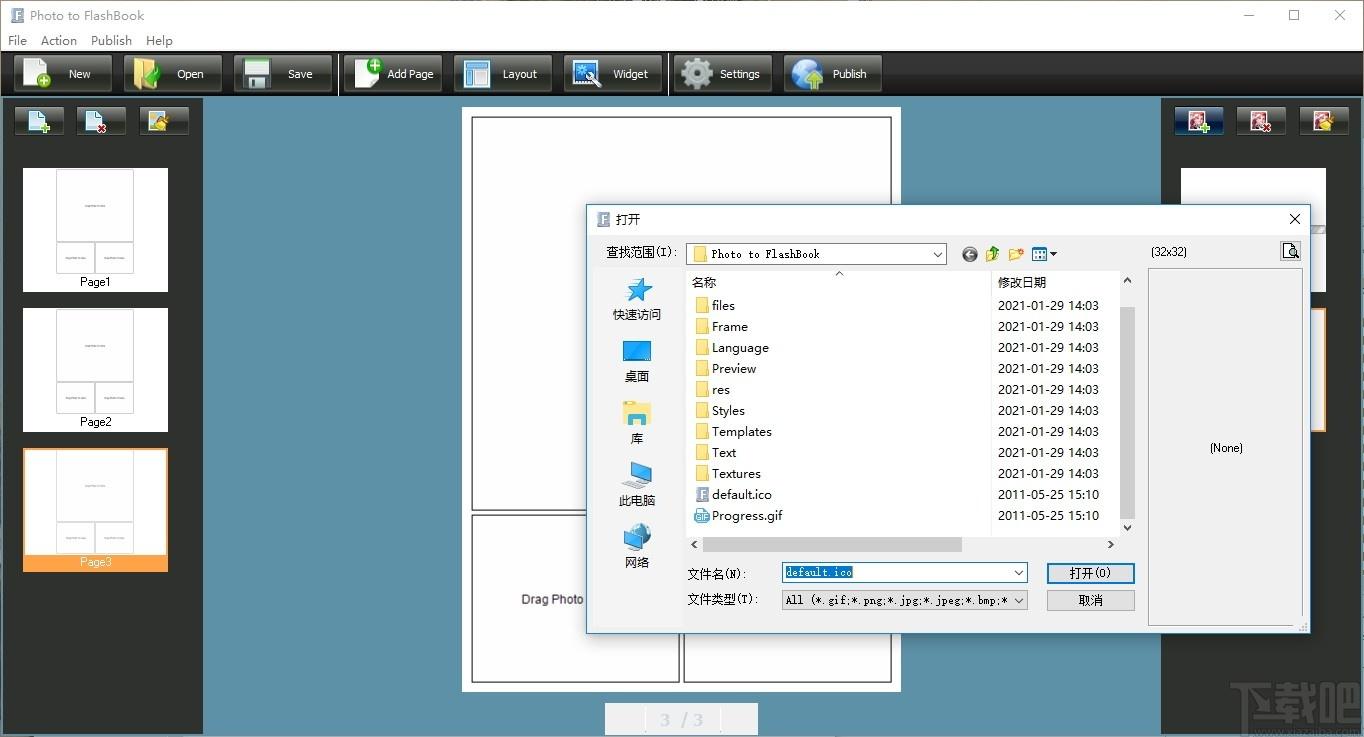The image size is (1364, 737).
Task: Click the Save toolbar button
Action: point(282,74)
